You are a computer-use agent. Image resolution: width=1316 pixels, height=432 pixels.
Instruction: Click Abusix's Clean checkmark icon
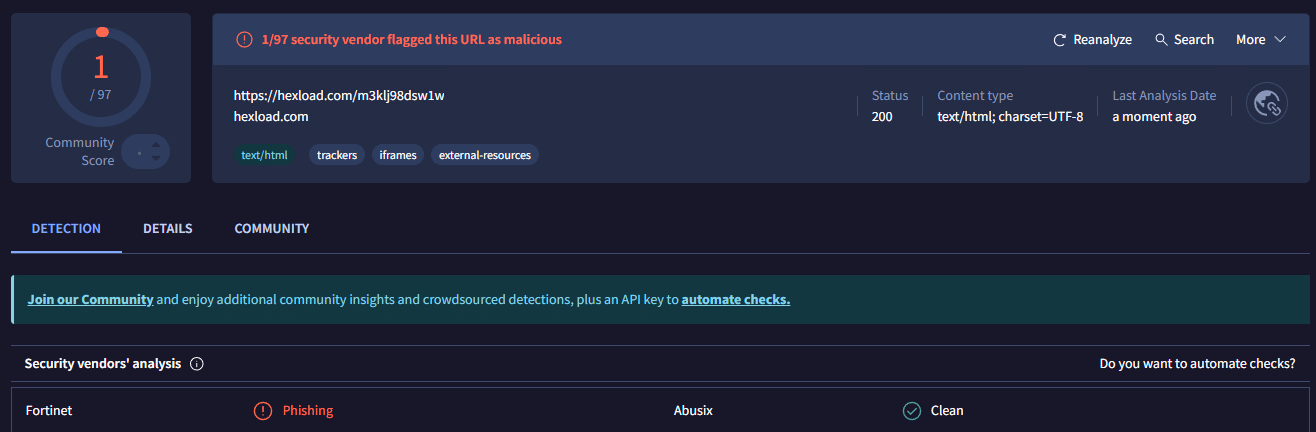click(x=912, y=411)
